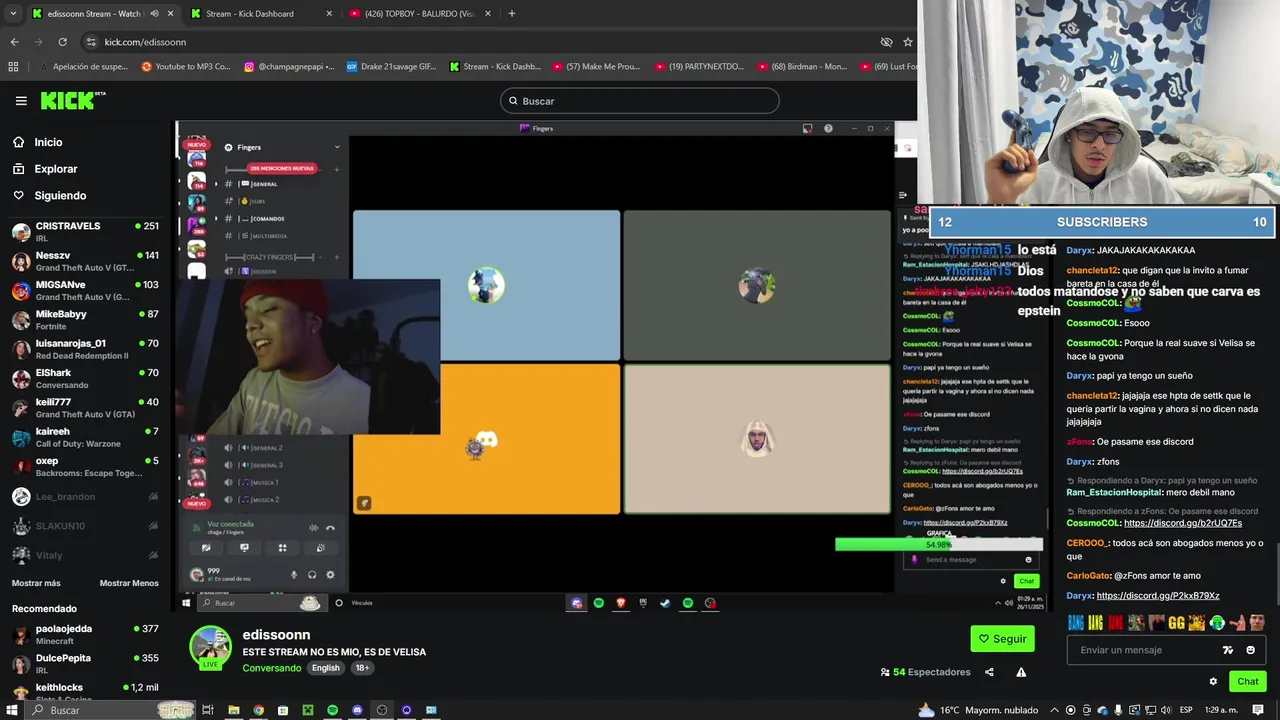The width and height of the screenshot is (1280, 720).
Task: Open discord.gg/P2kxB79Xz link in chat
Action: click(x=1158, y=596)
